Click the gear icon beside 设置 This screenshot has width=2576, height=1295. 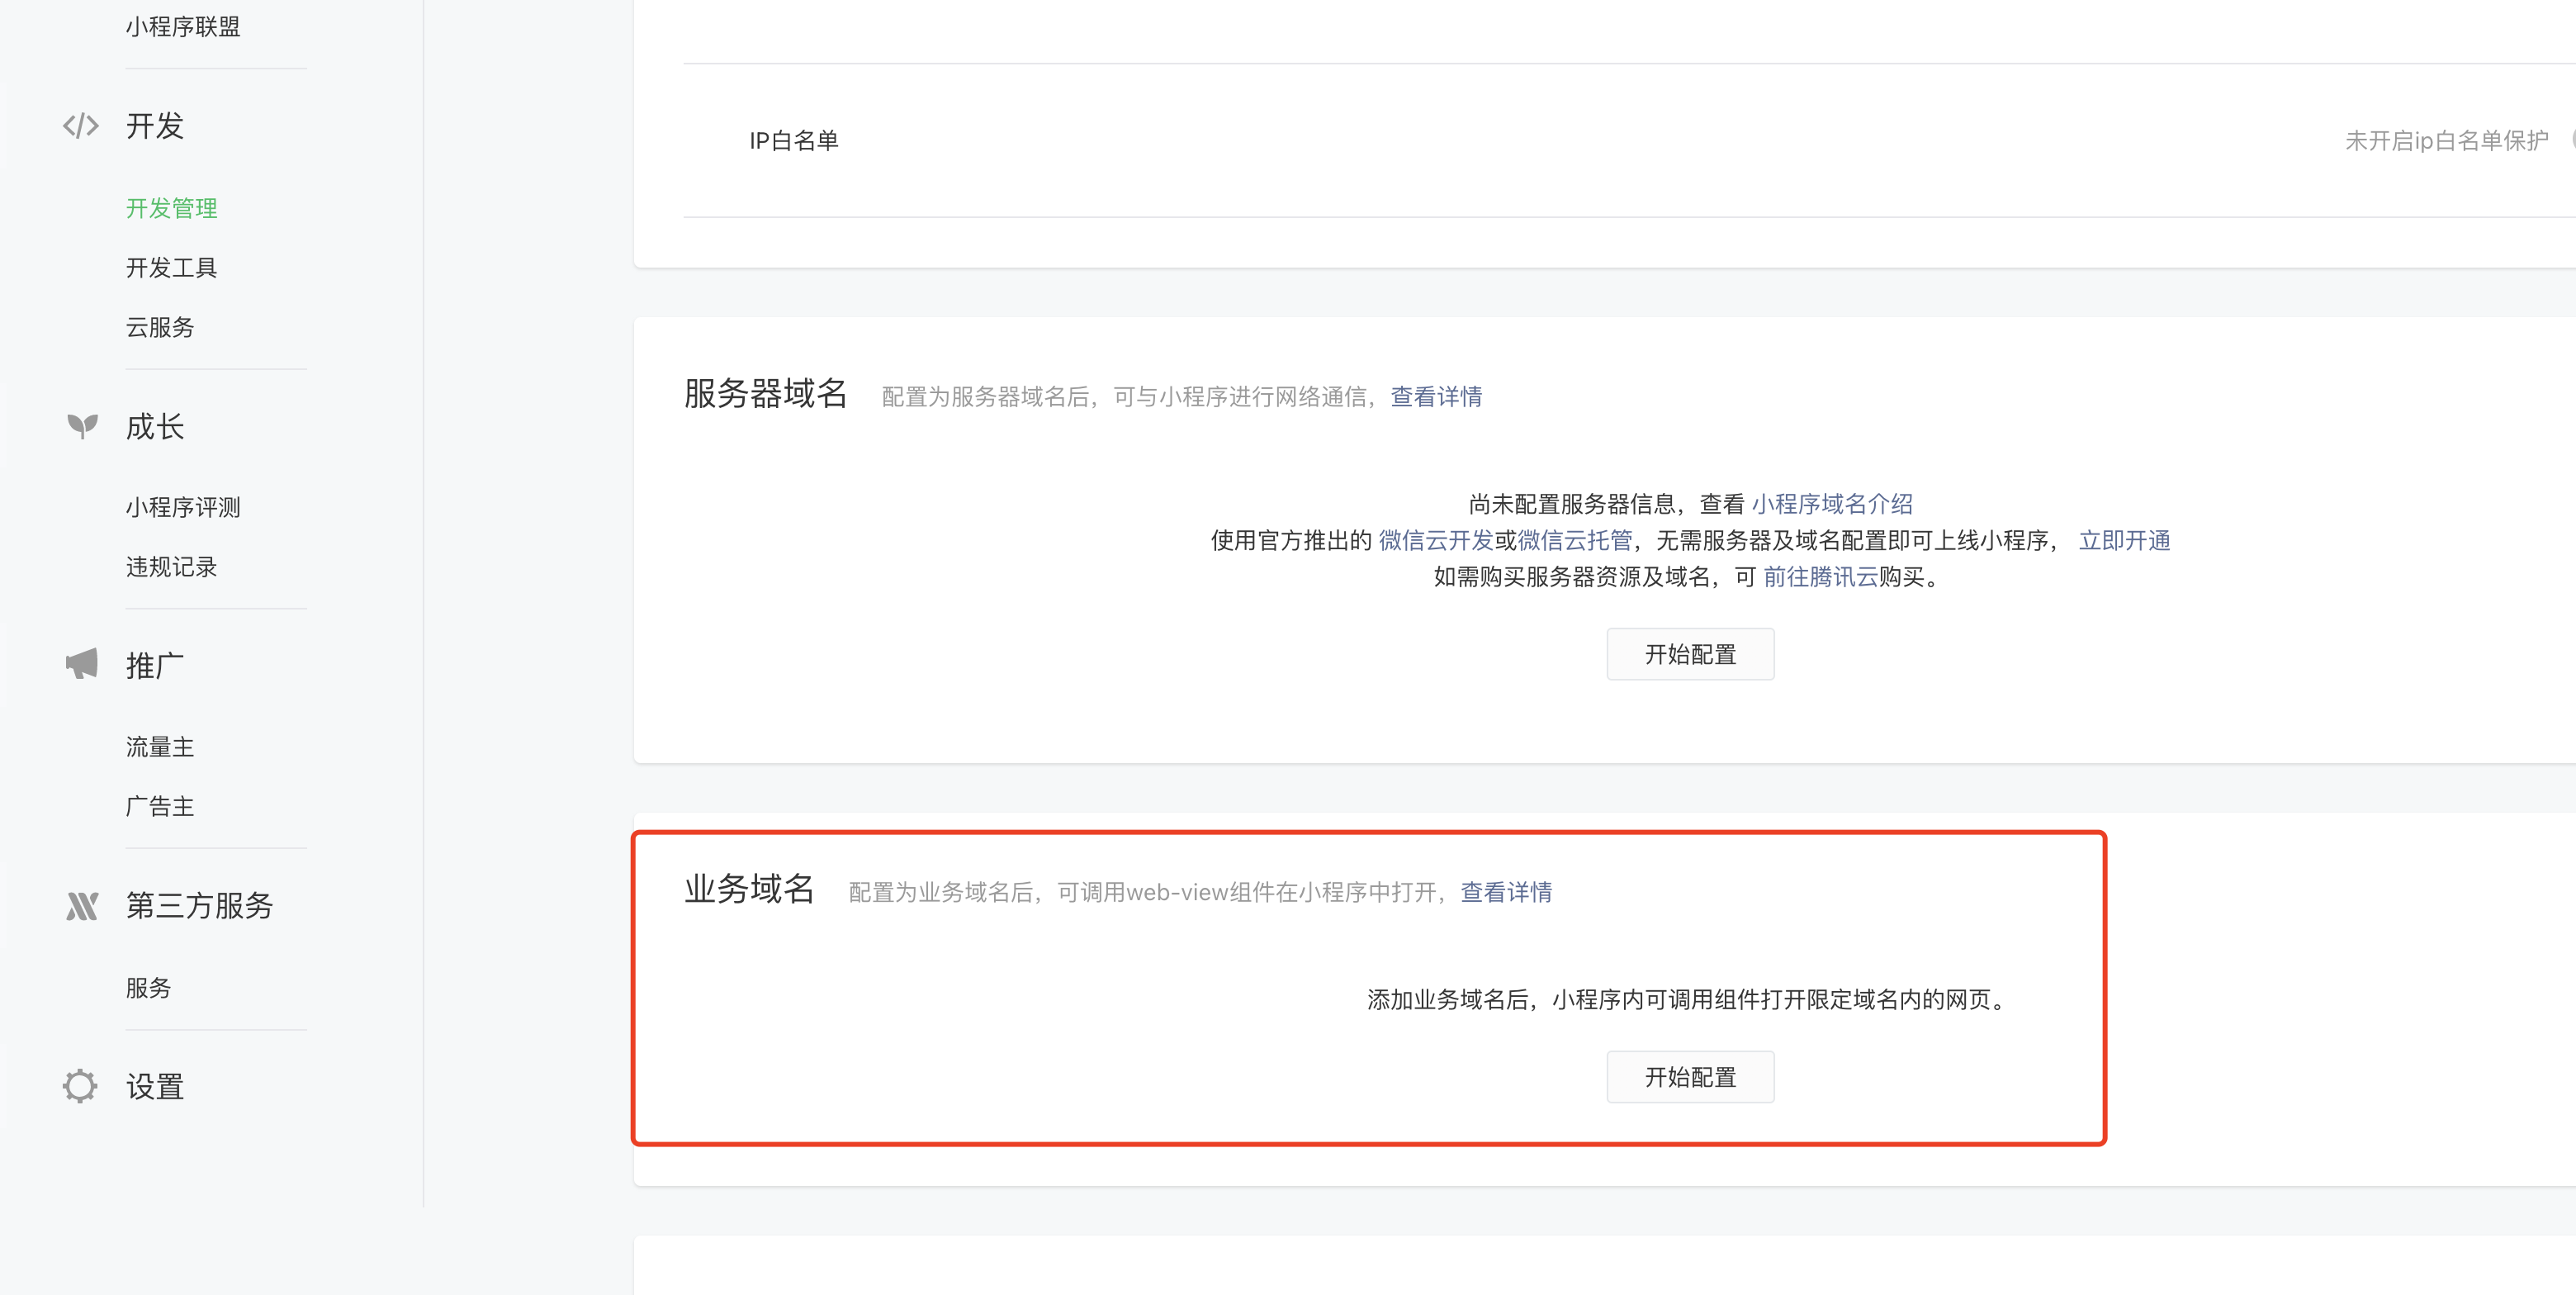80,1086
